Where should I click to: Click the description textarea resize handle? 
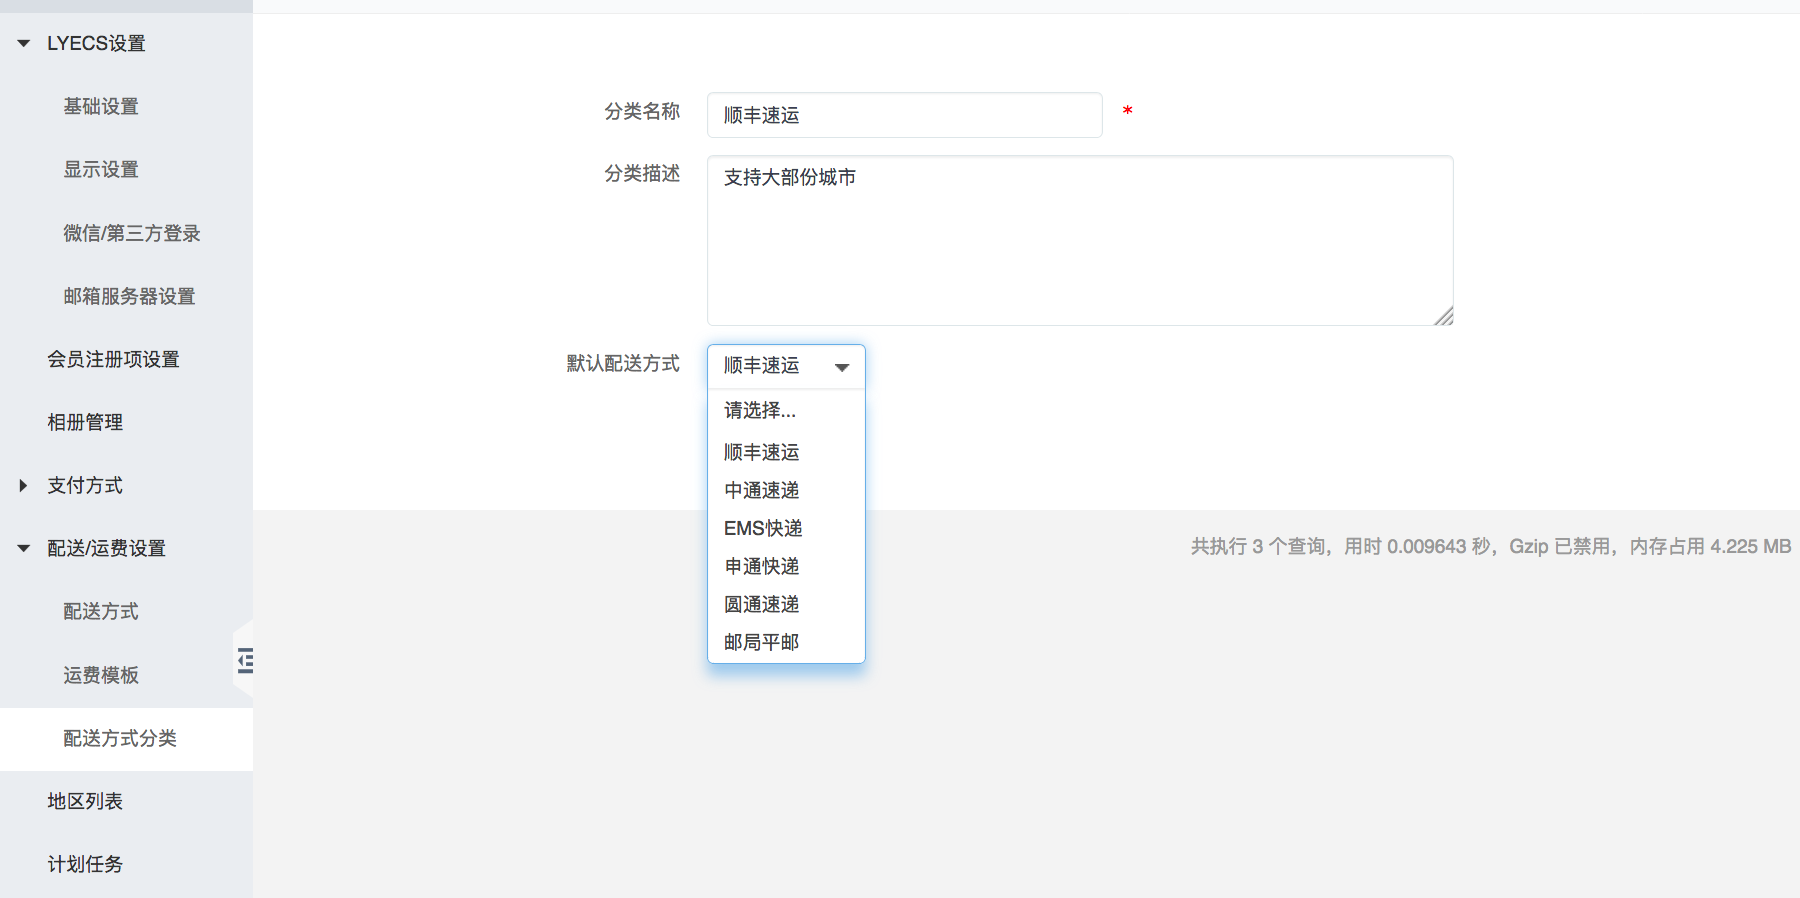tap(1443, 316)
